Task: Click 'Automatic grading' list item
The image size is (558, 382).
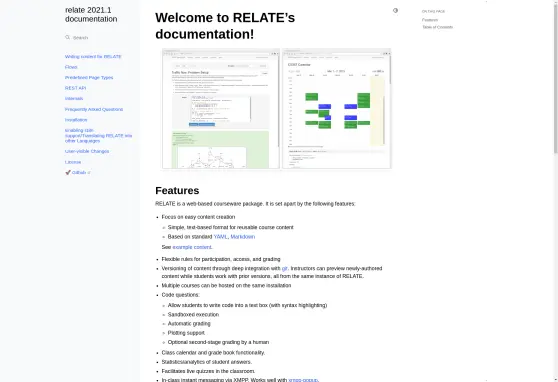Action: pyautogui.click(x=189, y=324)
